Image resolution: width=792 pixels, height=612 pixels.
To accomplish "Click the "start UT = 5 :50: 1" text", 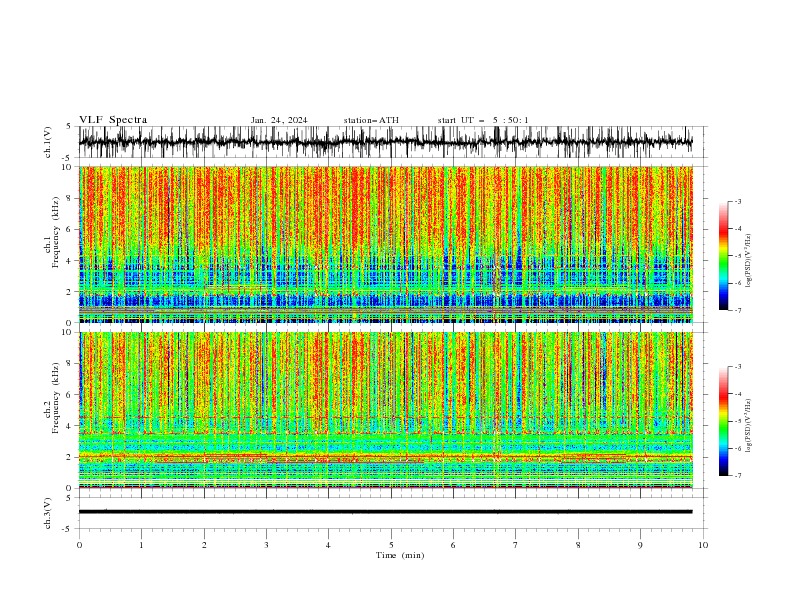I will [483, 120].
